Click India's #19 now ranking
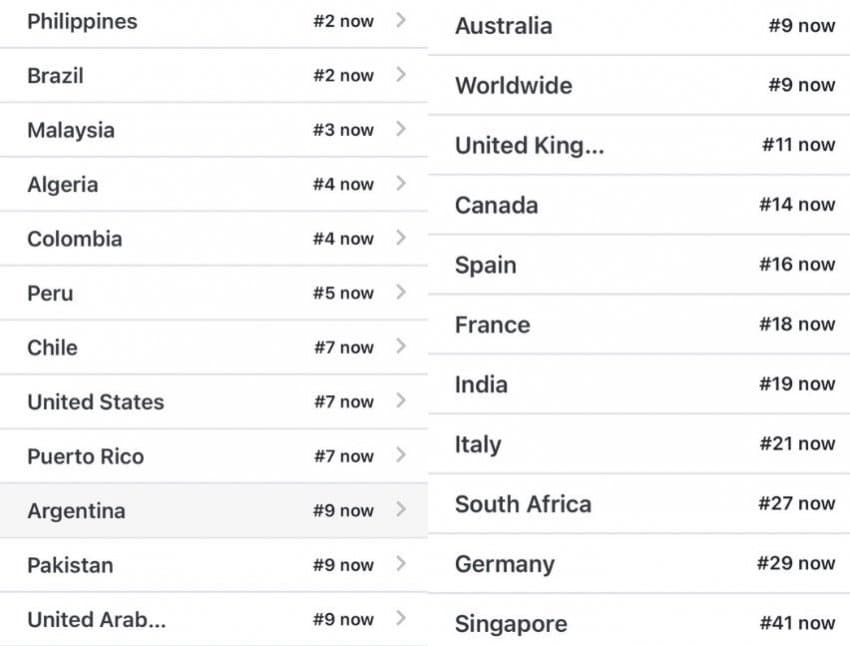This screenshot has width=850, height=646. click(x=796, y=384)
